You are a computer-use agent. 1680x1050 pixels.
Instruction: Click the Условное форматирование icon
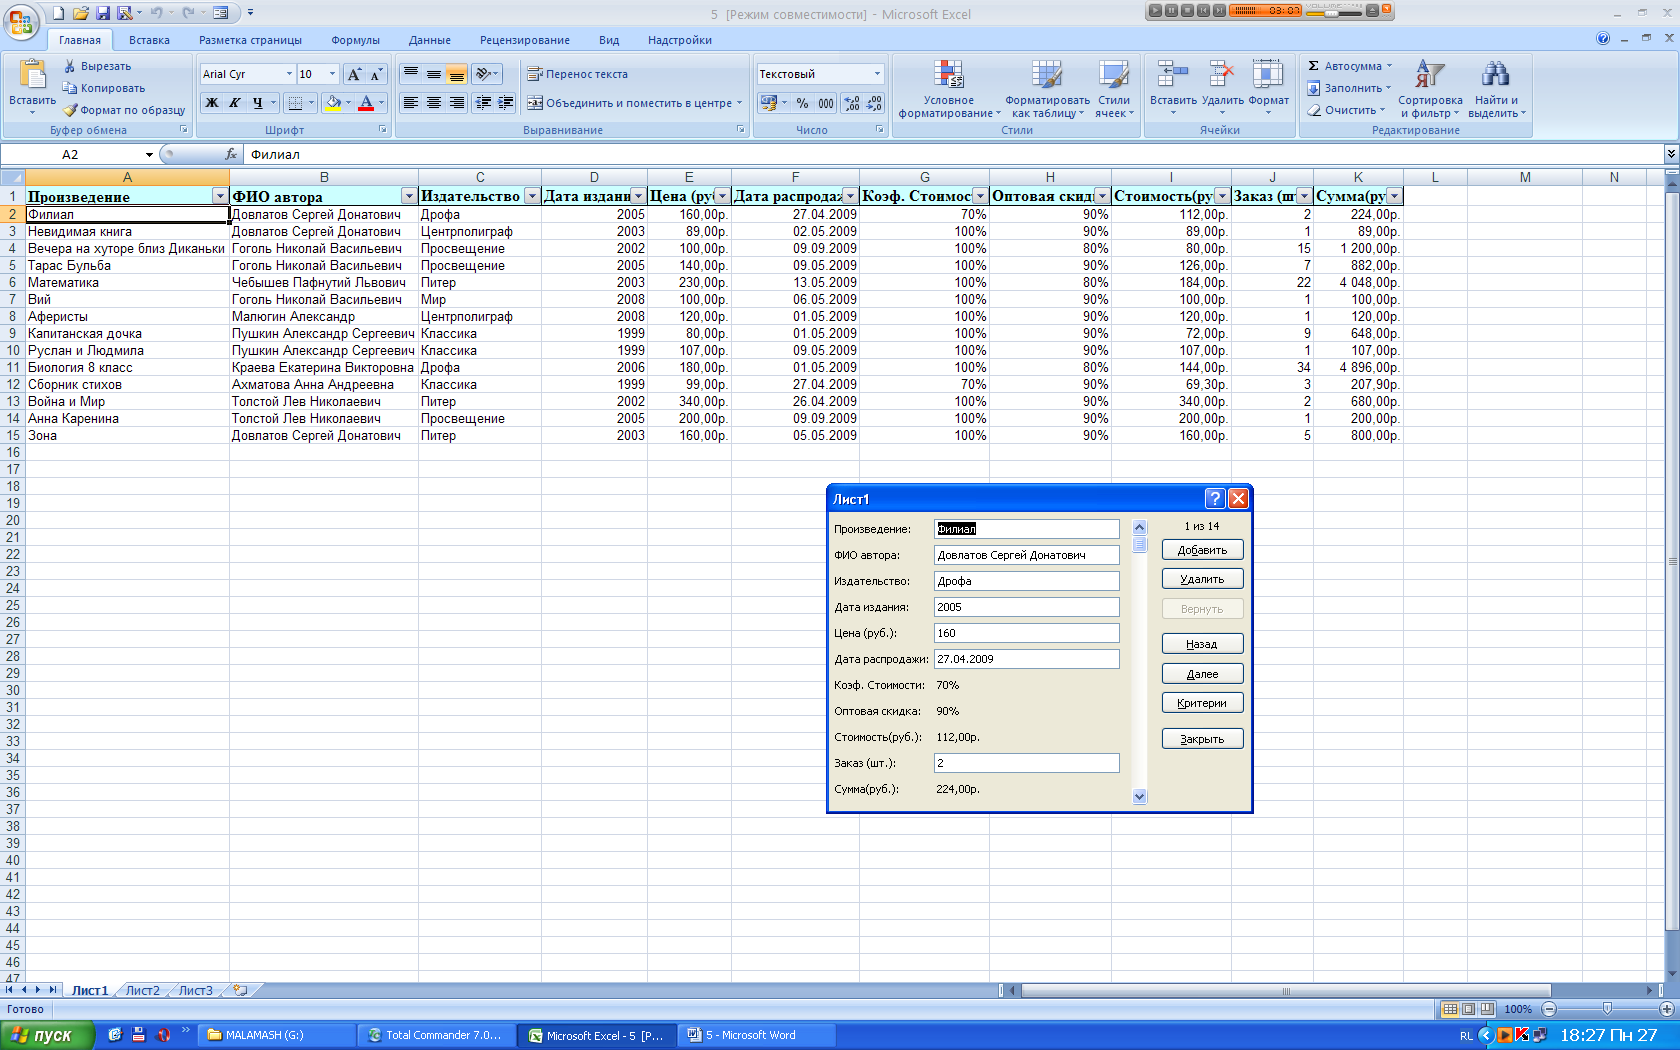click(x=948, y=76)
